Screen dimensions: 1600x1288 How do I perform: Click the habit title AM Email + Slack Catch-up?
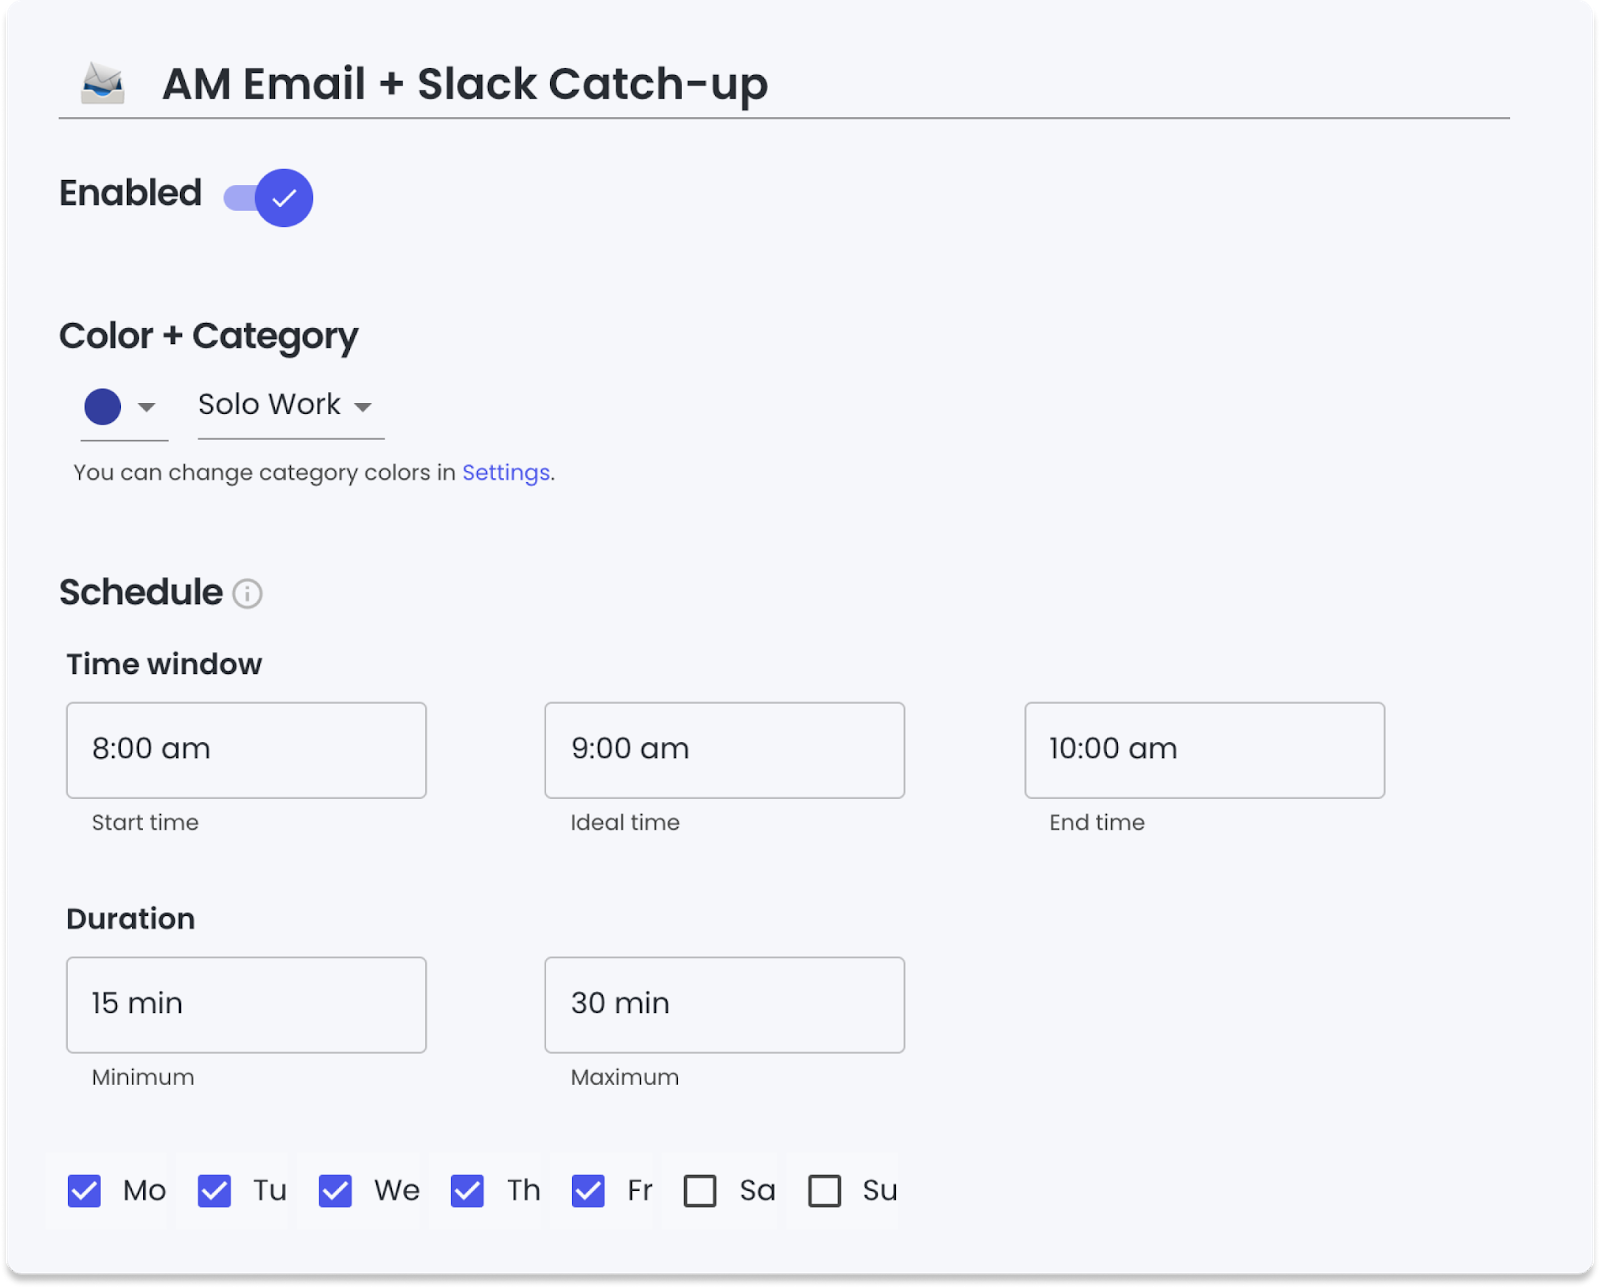click(x=465, y=84)
